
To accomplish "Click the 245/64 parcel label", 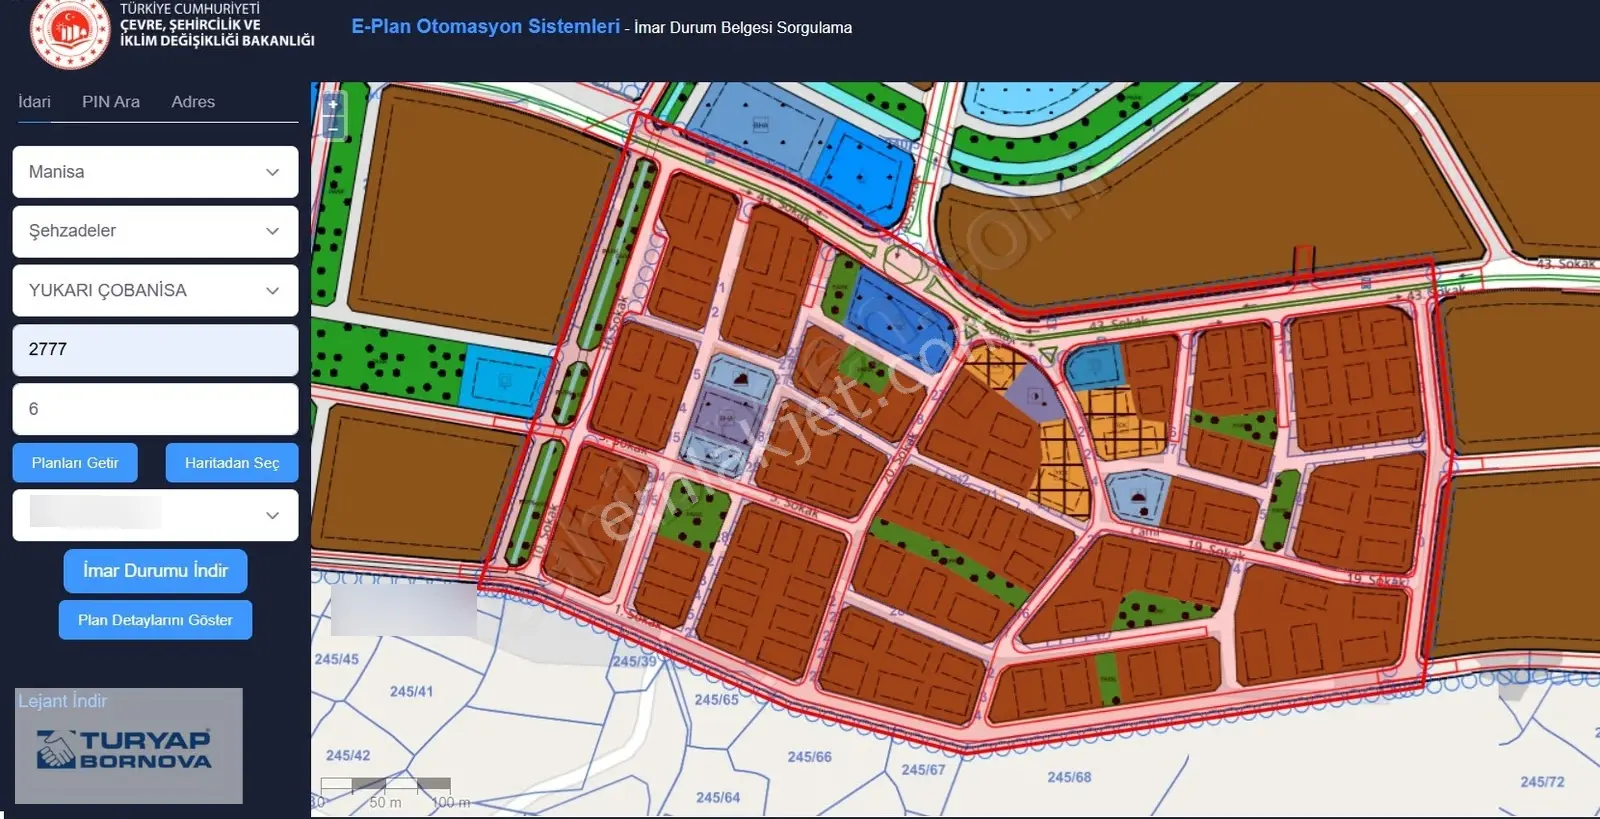I will [718, 797].
